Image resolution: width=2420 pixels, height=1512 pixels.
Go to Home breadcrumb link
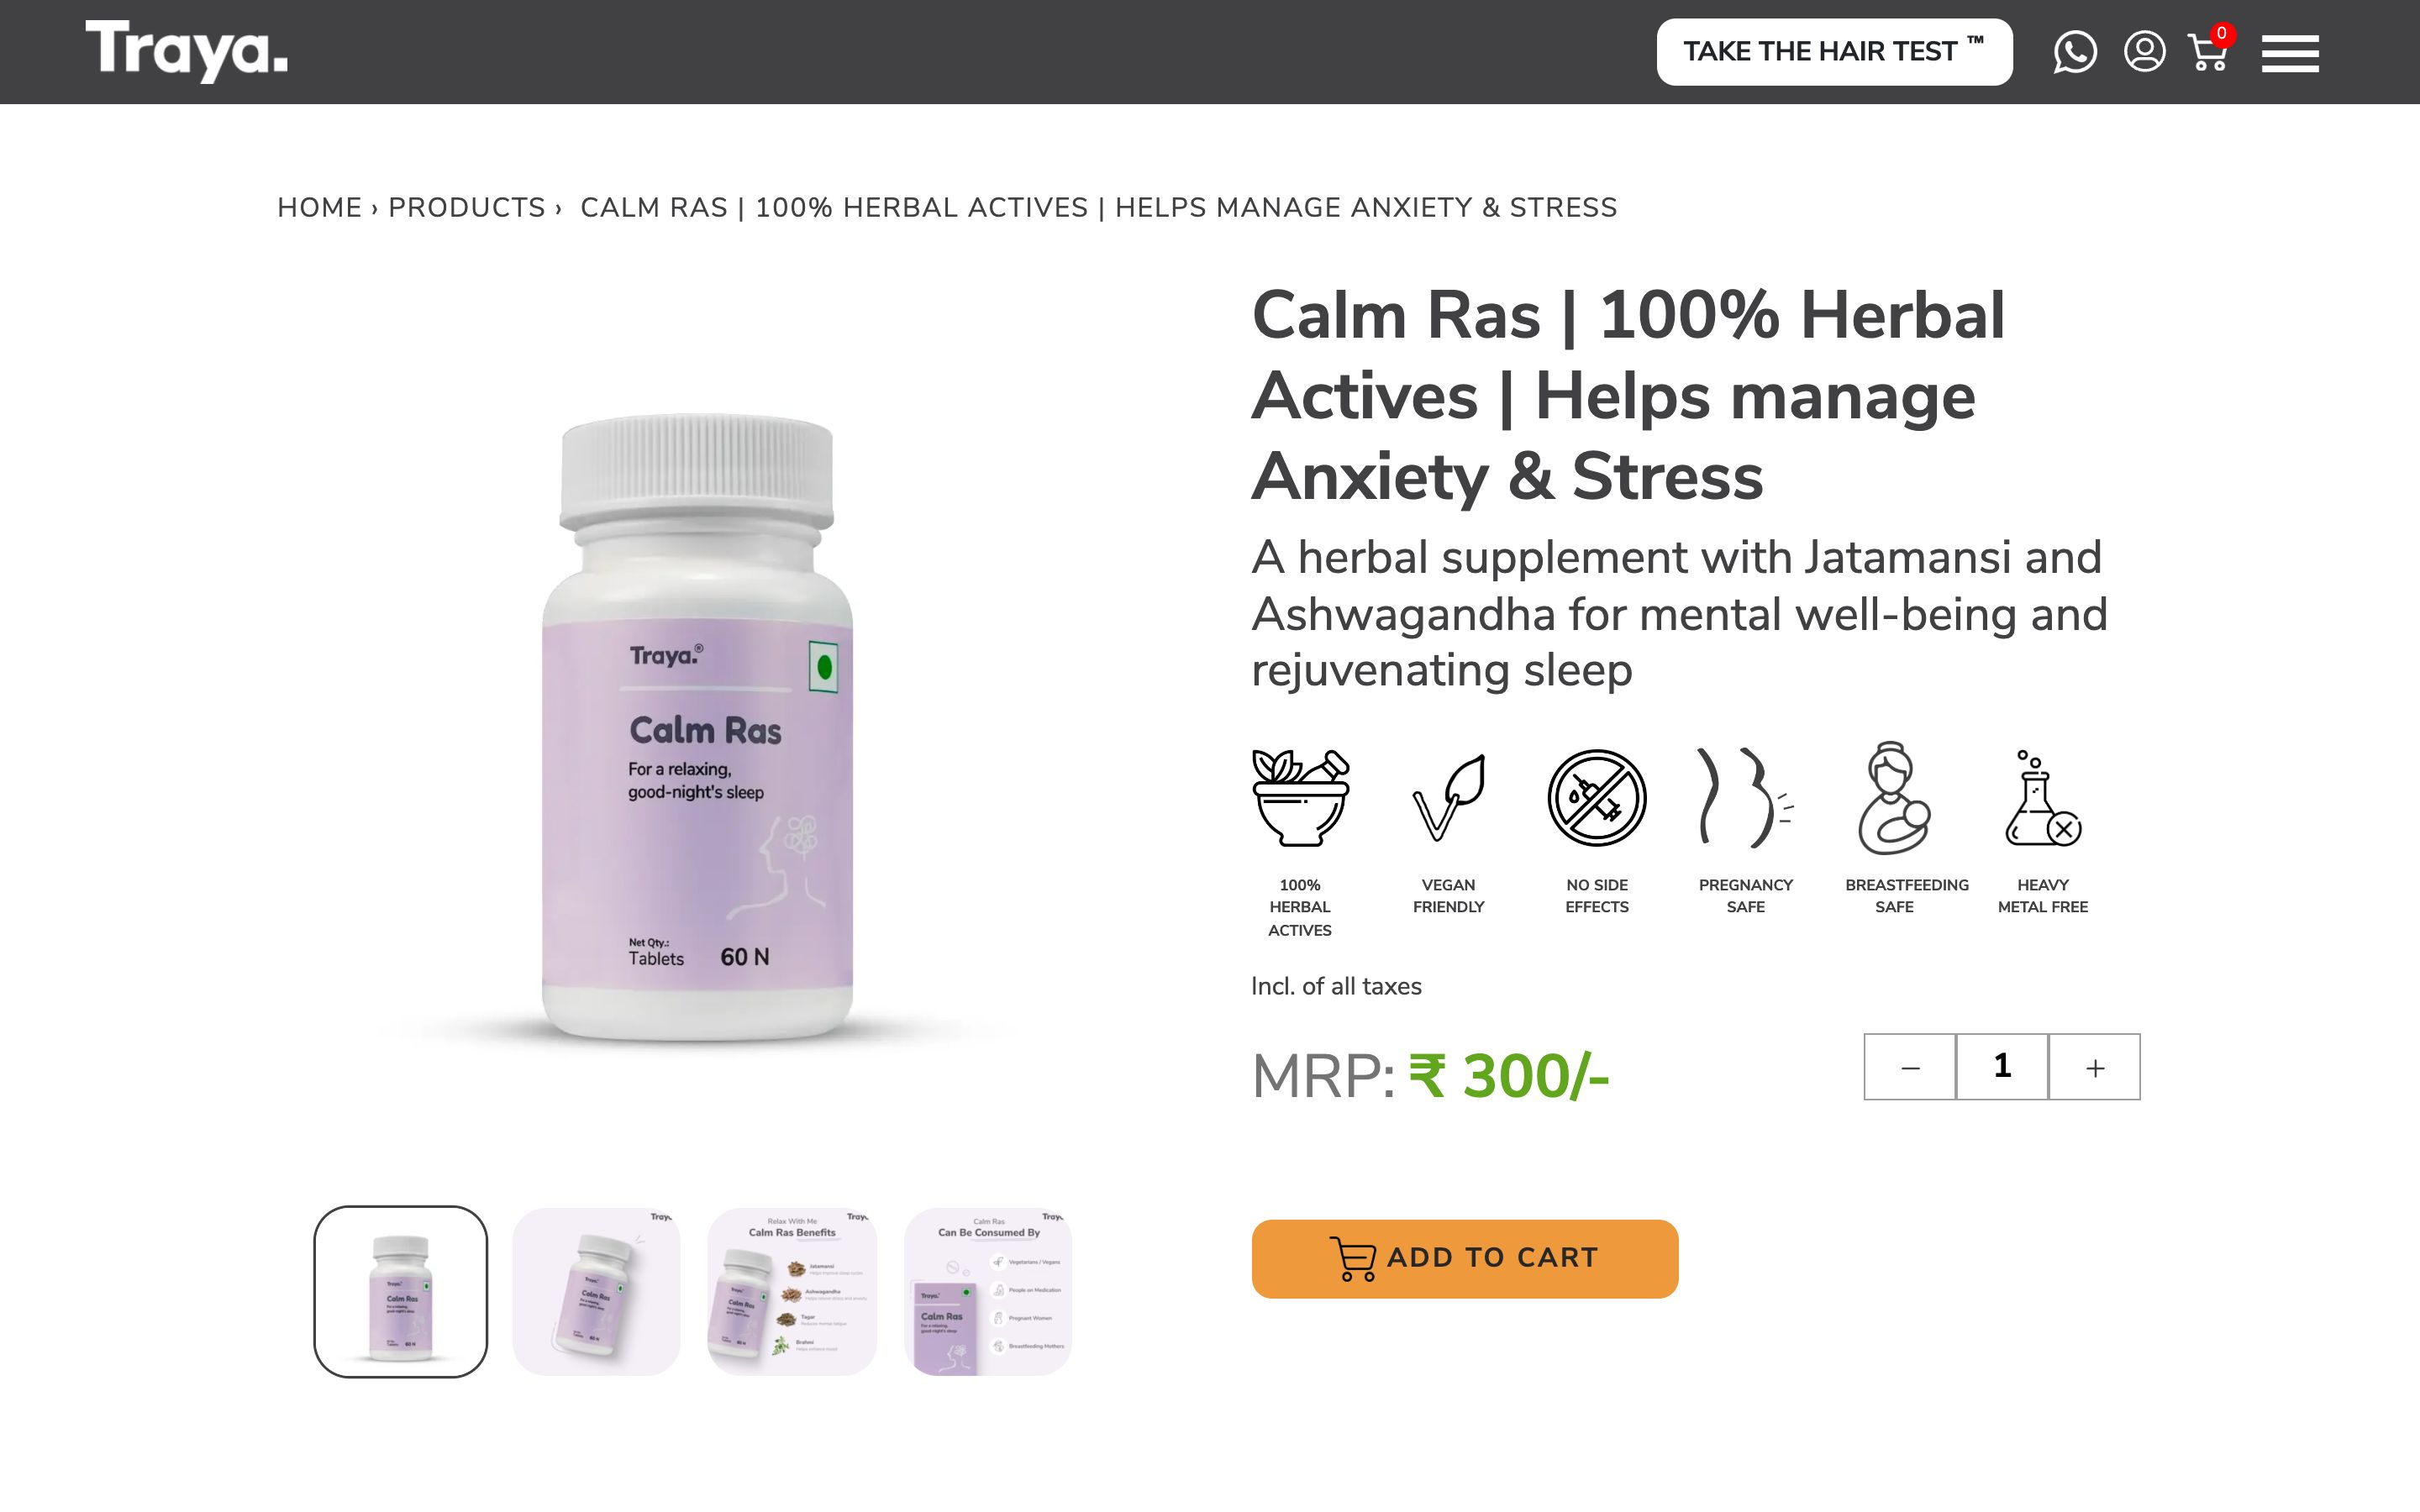(319, 207)
